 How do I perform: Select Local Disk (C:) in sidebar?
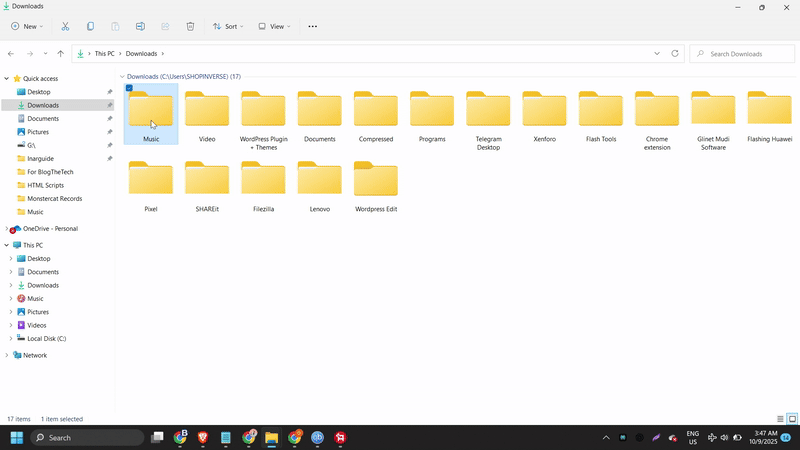(x=46, y=339)
